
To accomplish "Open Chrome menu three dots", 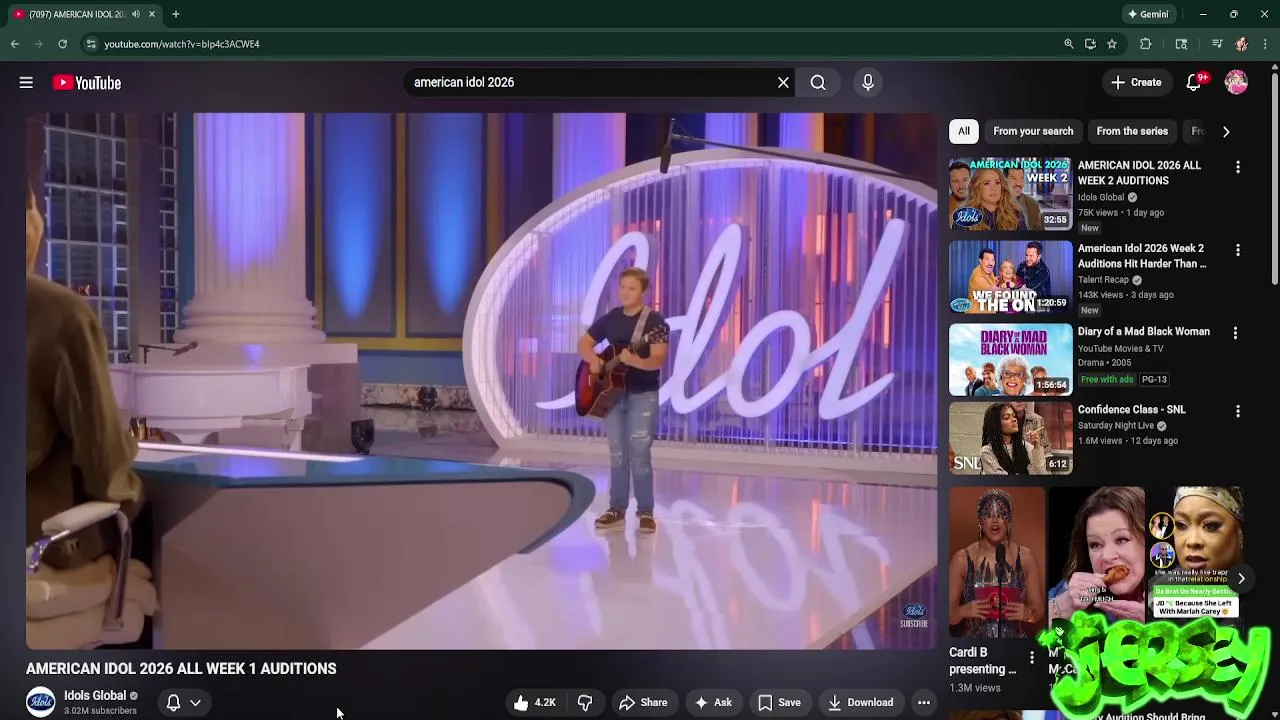I will tap(1266, 44).
